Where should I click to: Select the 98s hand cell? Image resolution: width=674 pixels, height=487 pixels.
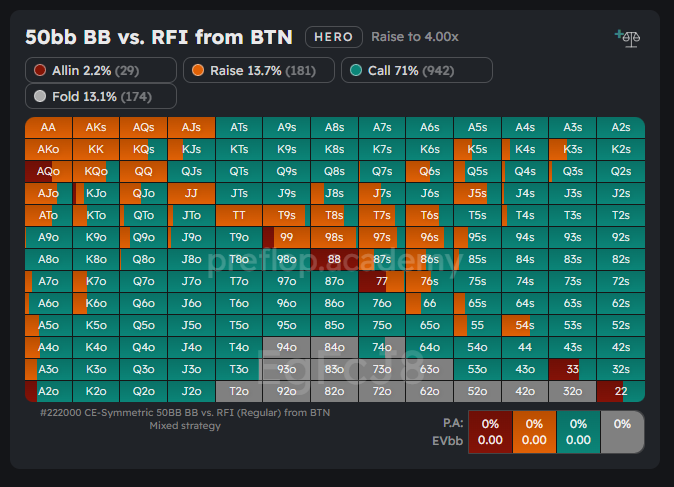(x=334, y=237)
